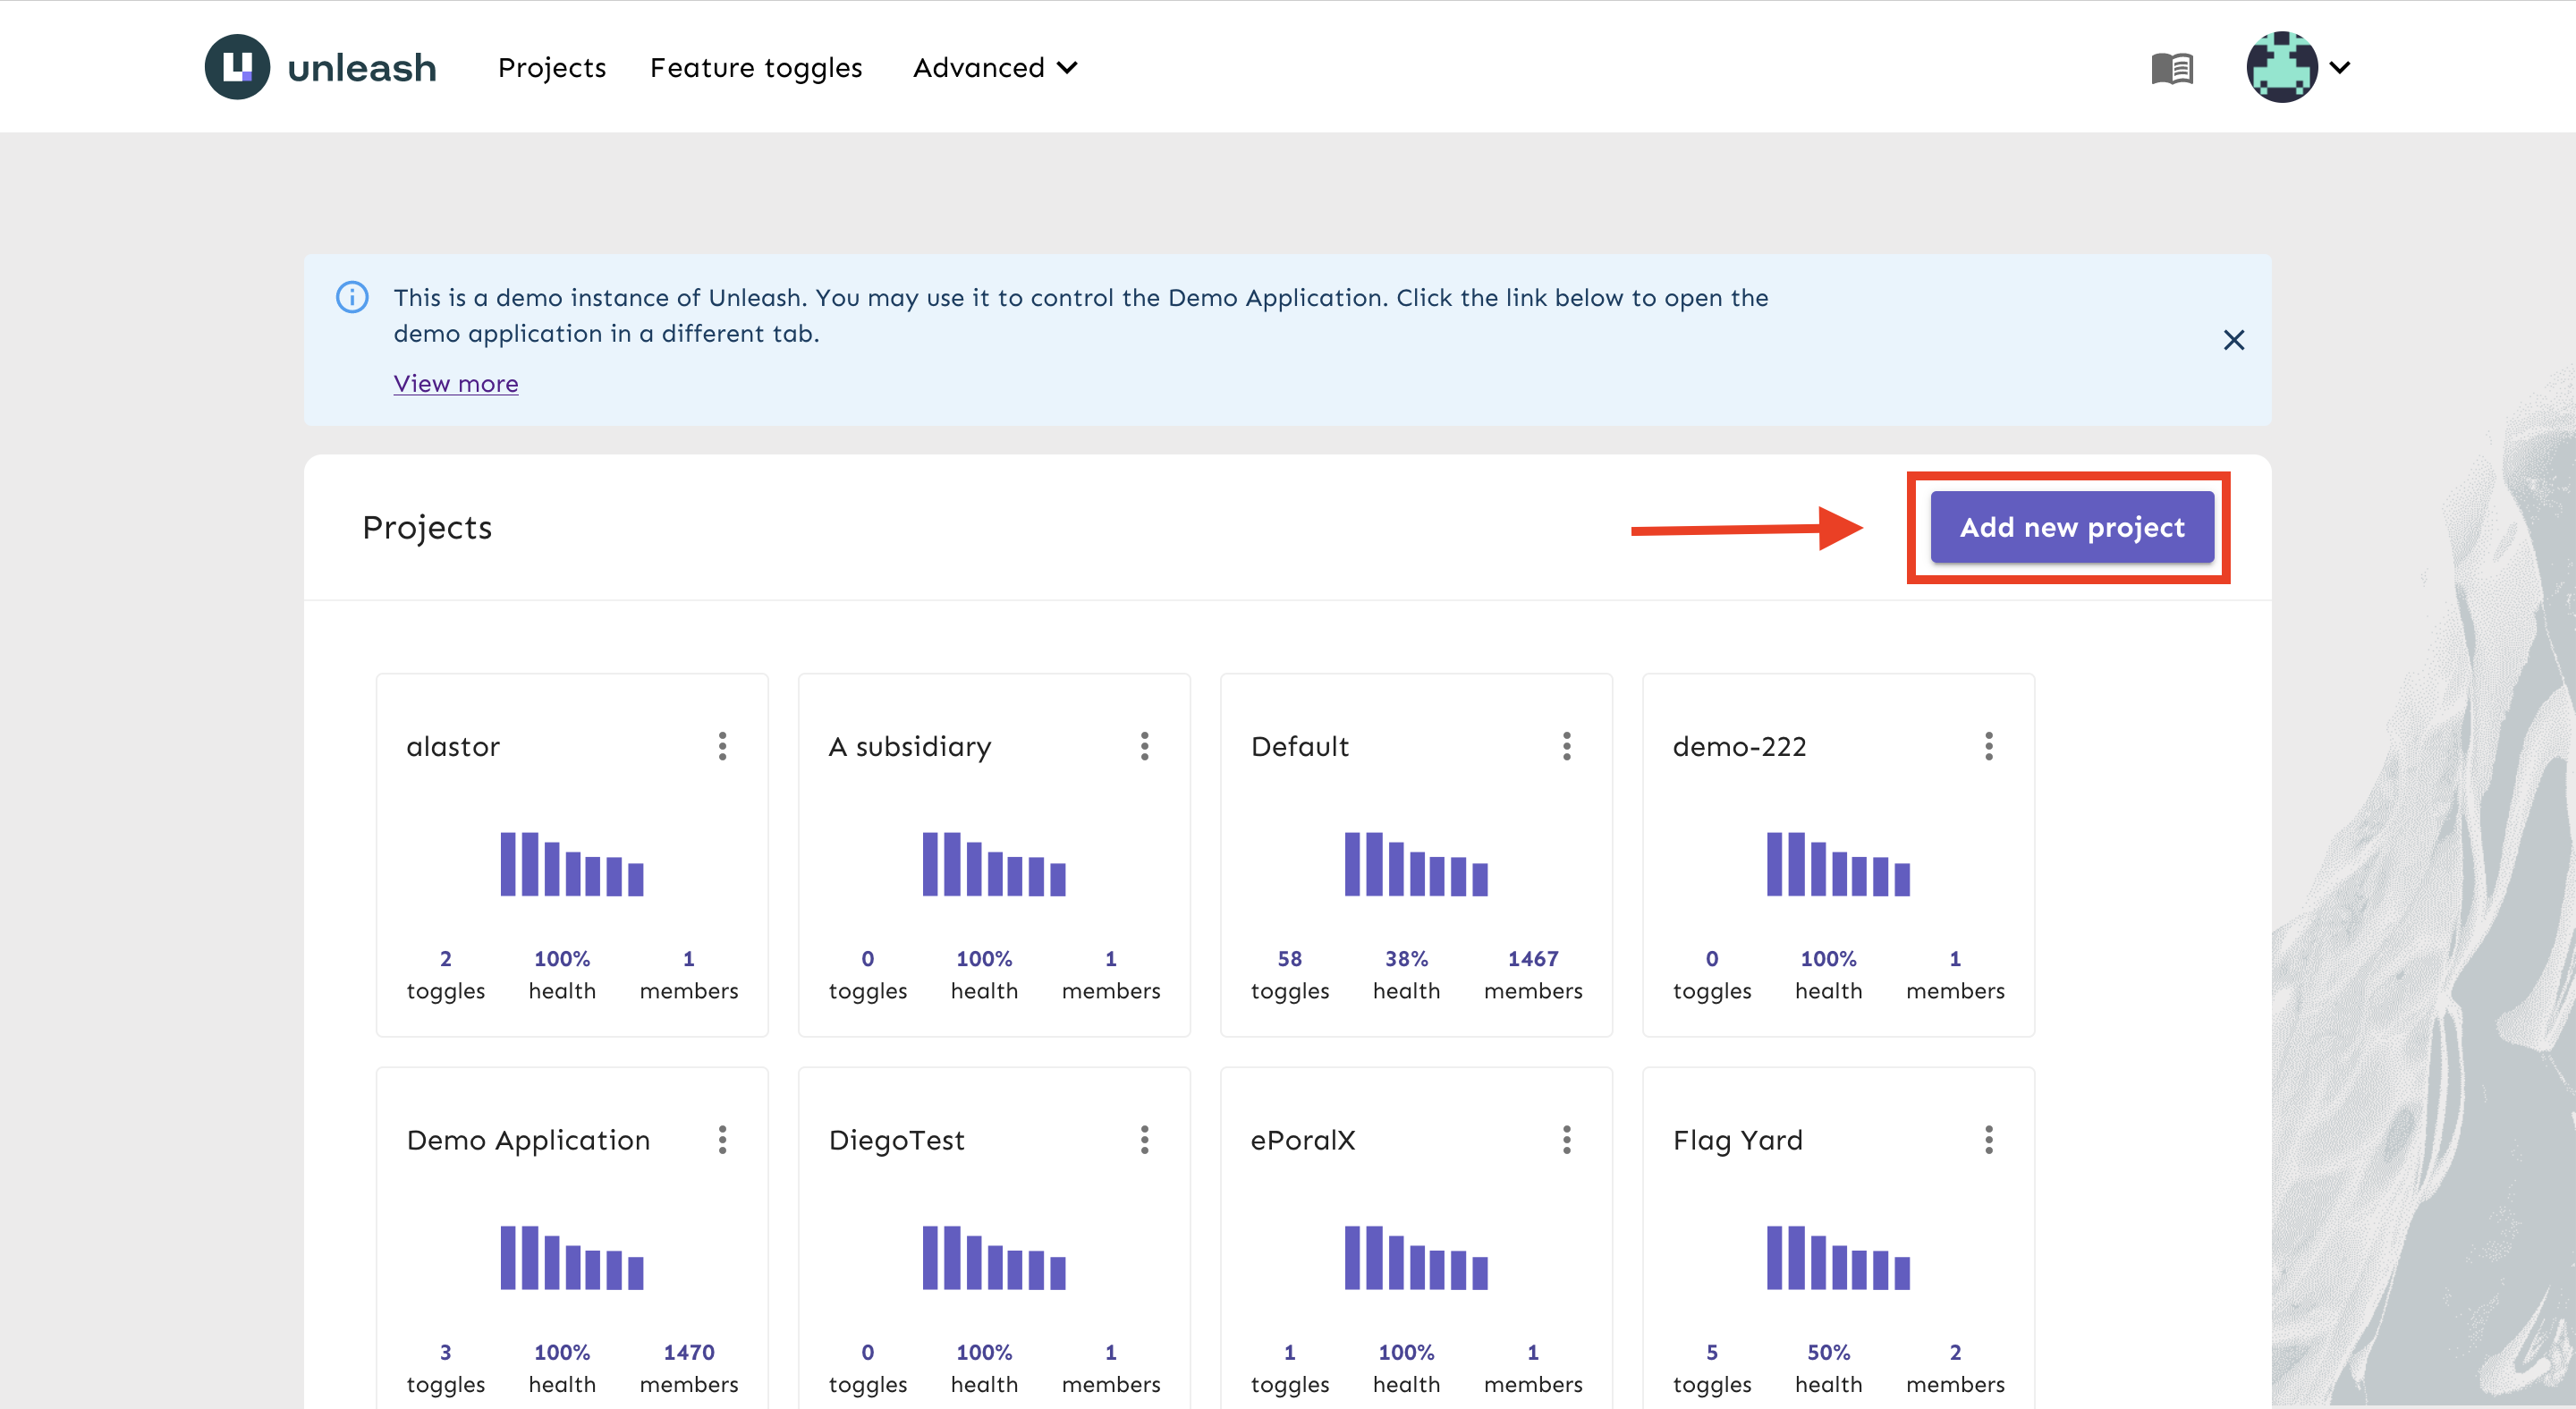Select the Flag Yard project card title
2576x1409 pixels.
tap(1737, 1140)
